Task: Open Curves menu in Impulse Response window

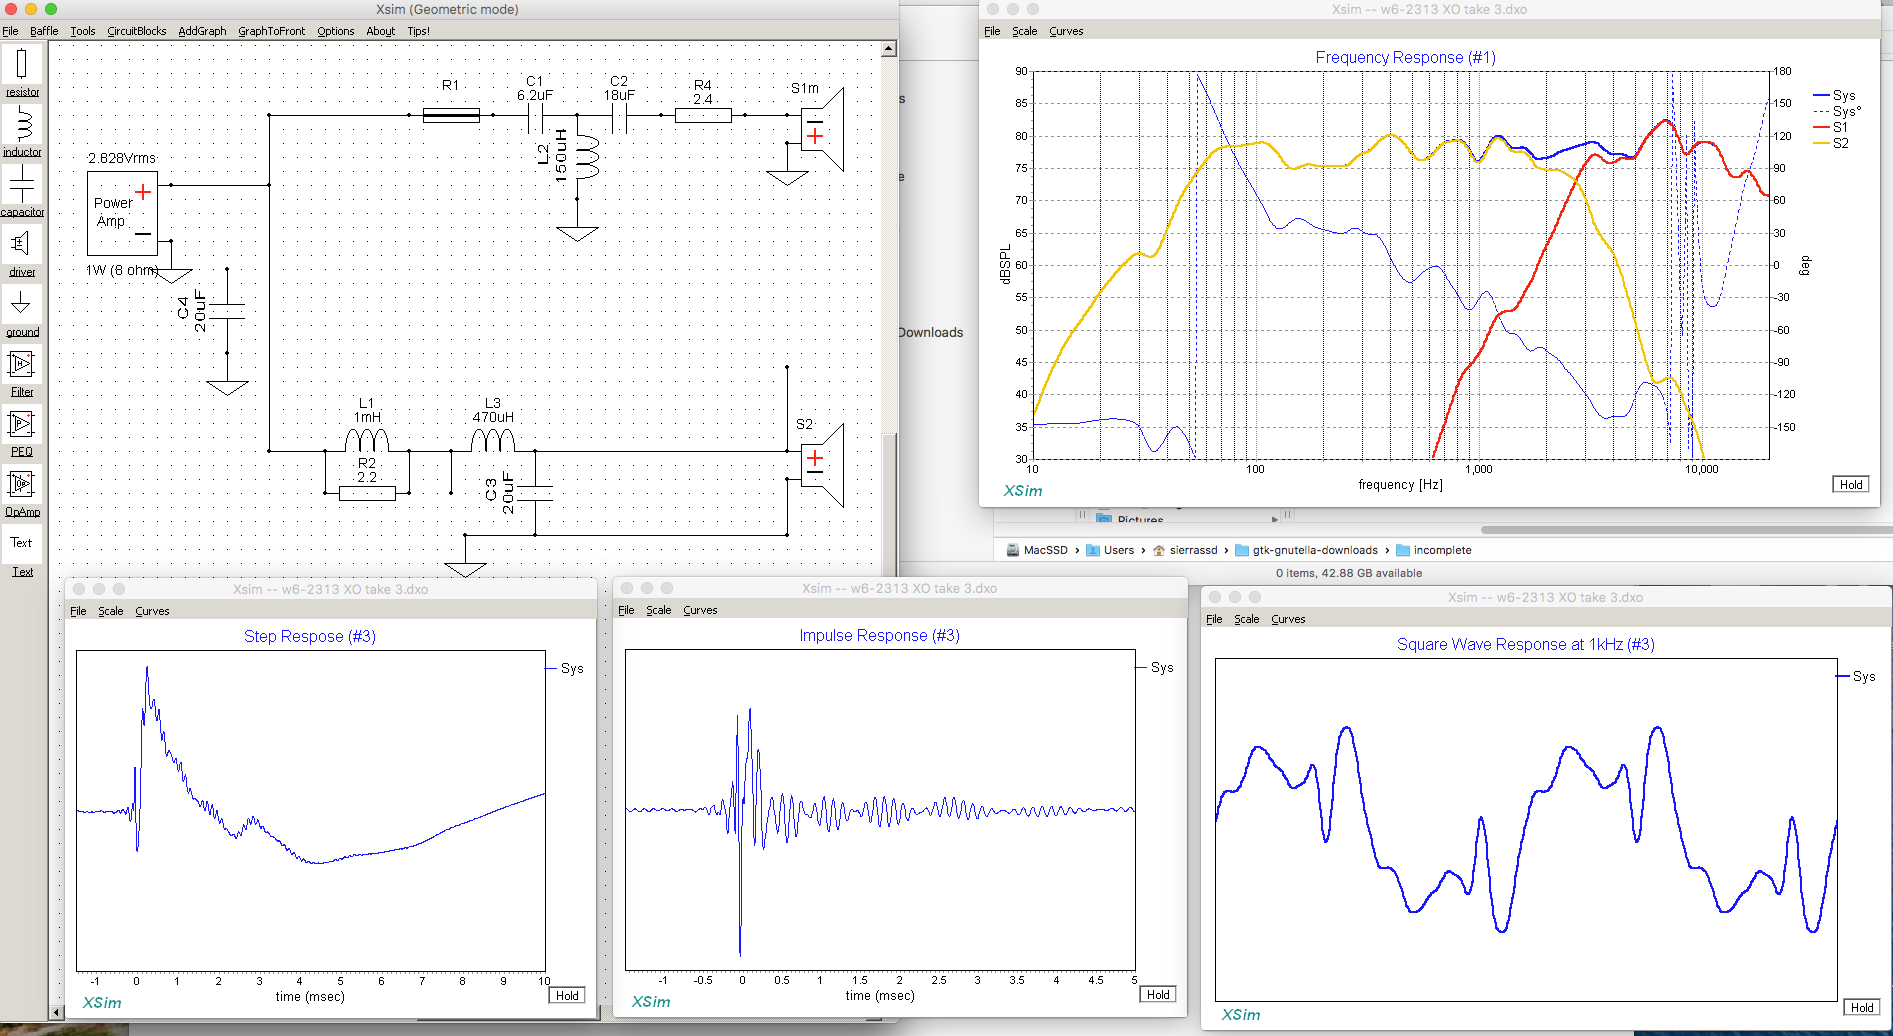Action: click(700, 610)
